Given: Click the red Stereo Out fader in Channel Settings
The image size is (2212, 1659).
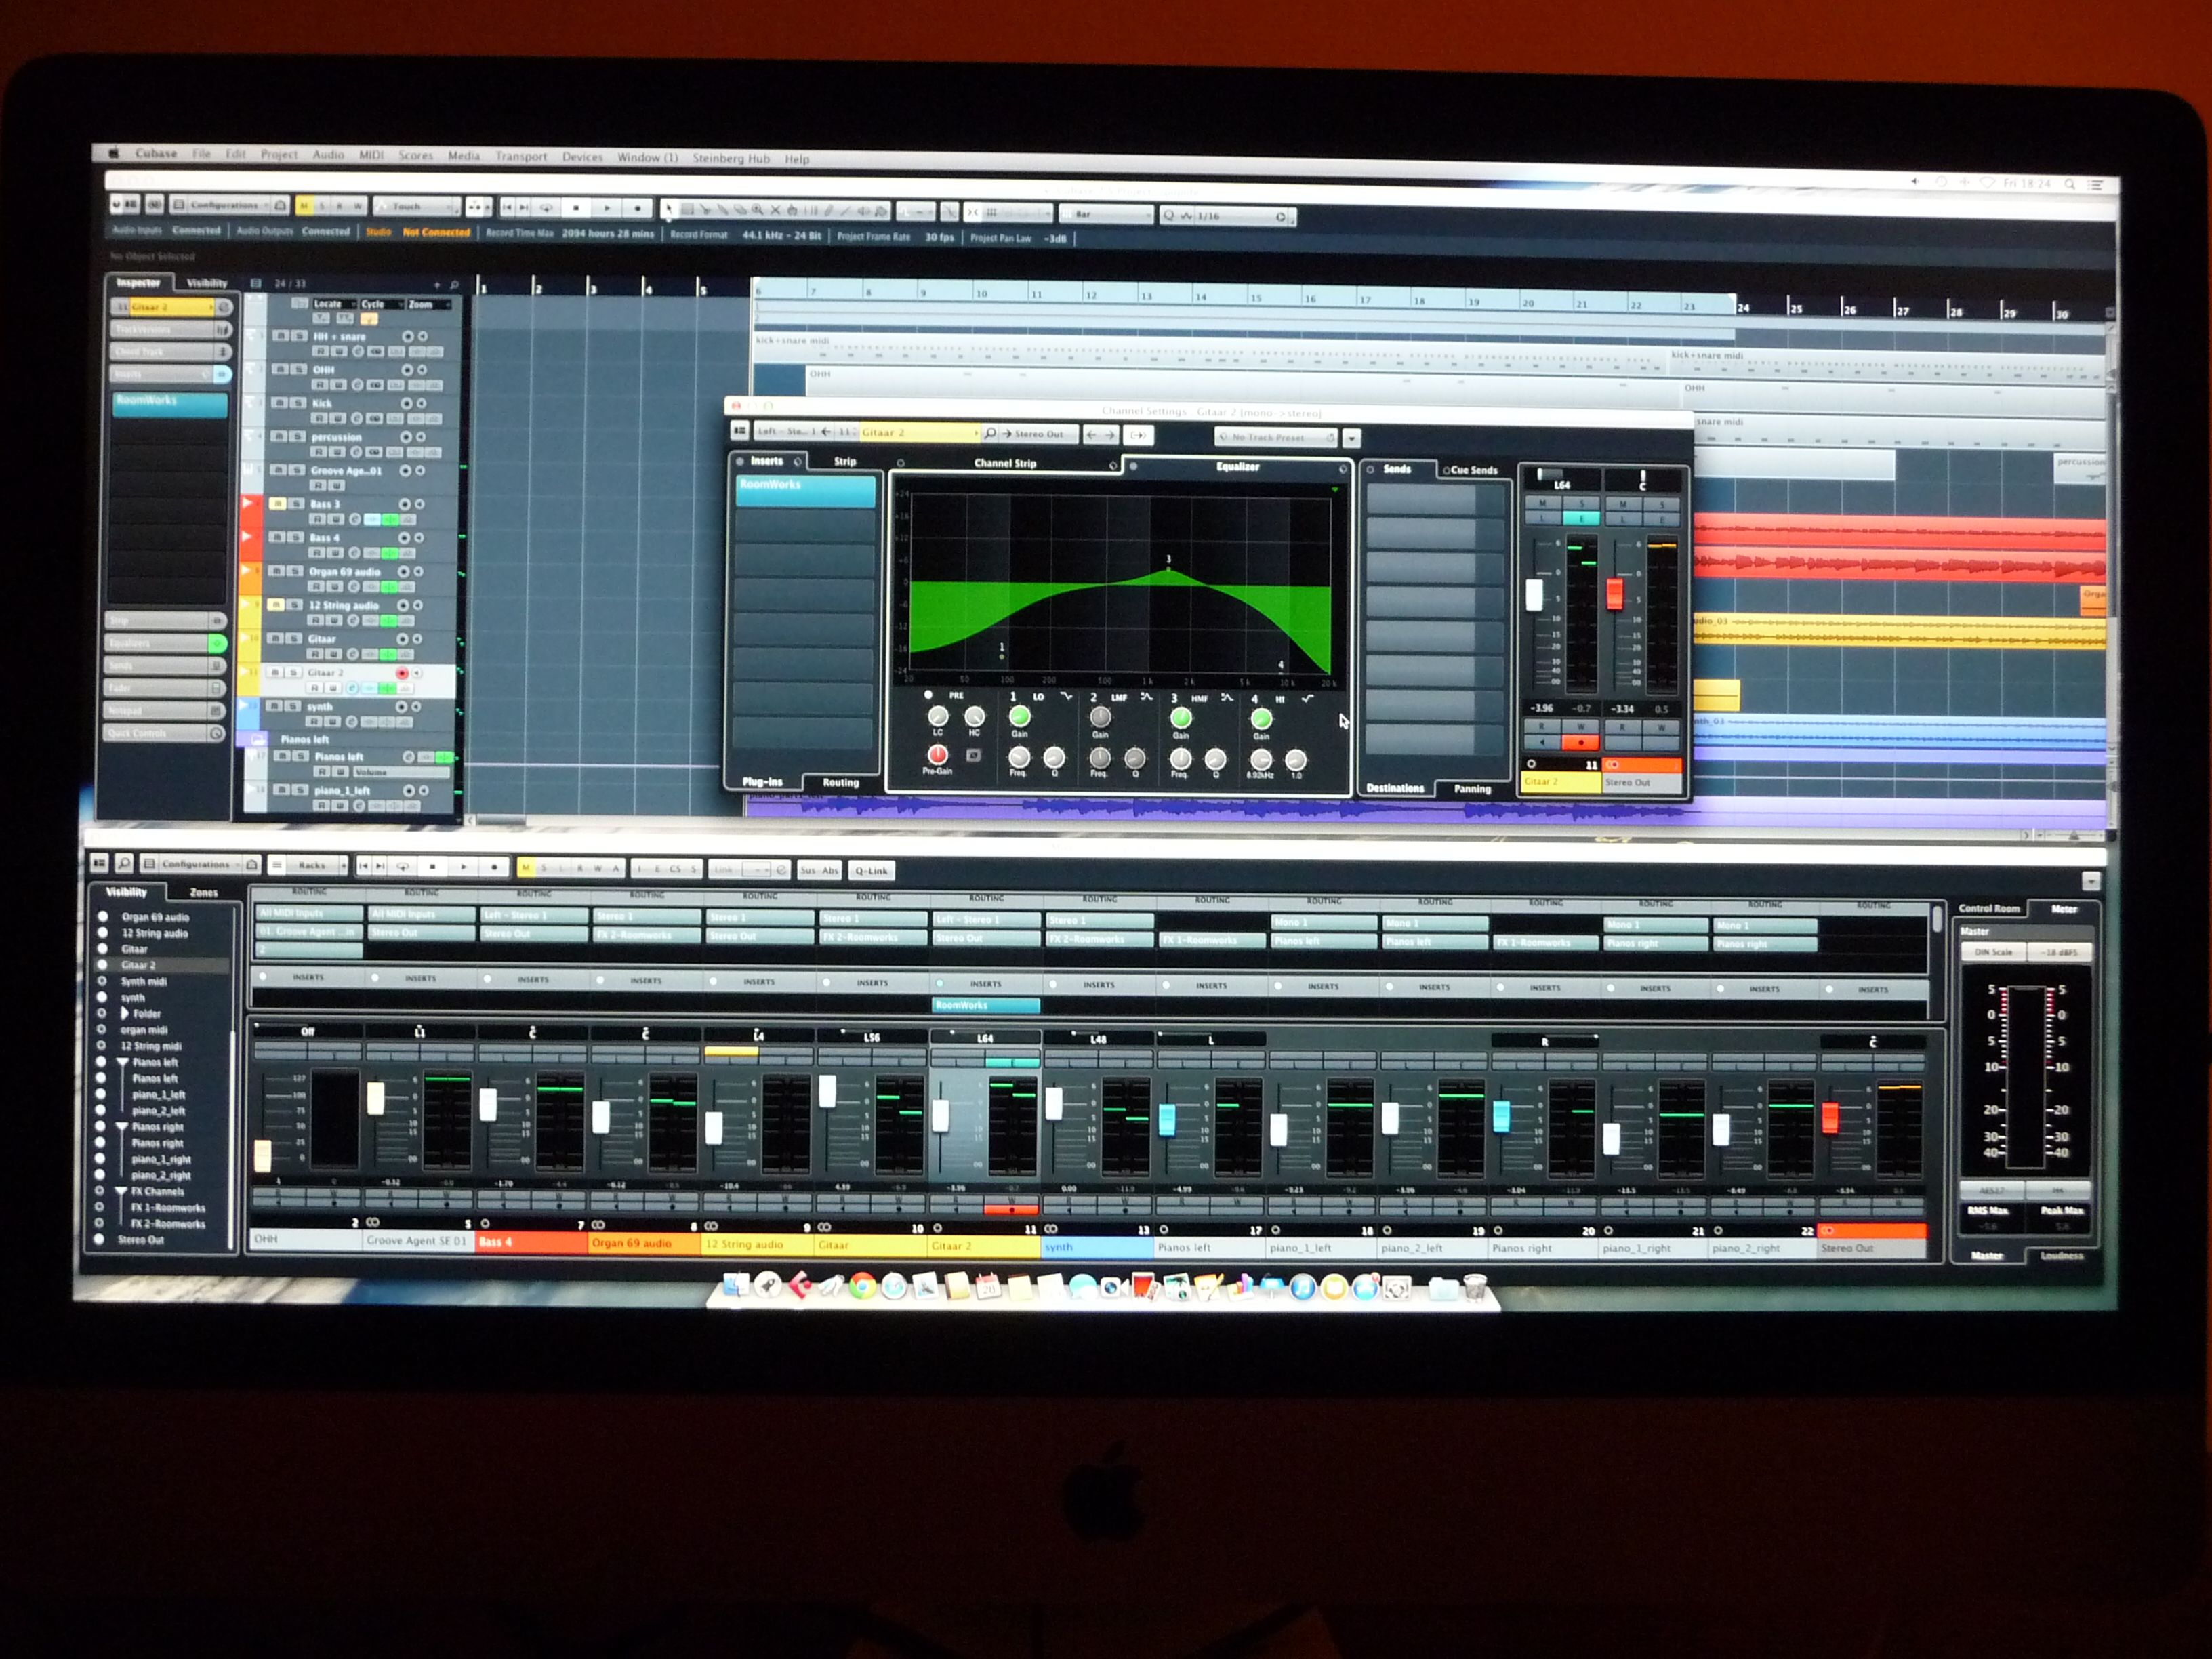Looking at the screenshot, I should pos(1614,592).
